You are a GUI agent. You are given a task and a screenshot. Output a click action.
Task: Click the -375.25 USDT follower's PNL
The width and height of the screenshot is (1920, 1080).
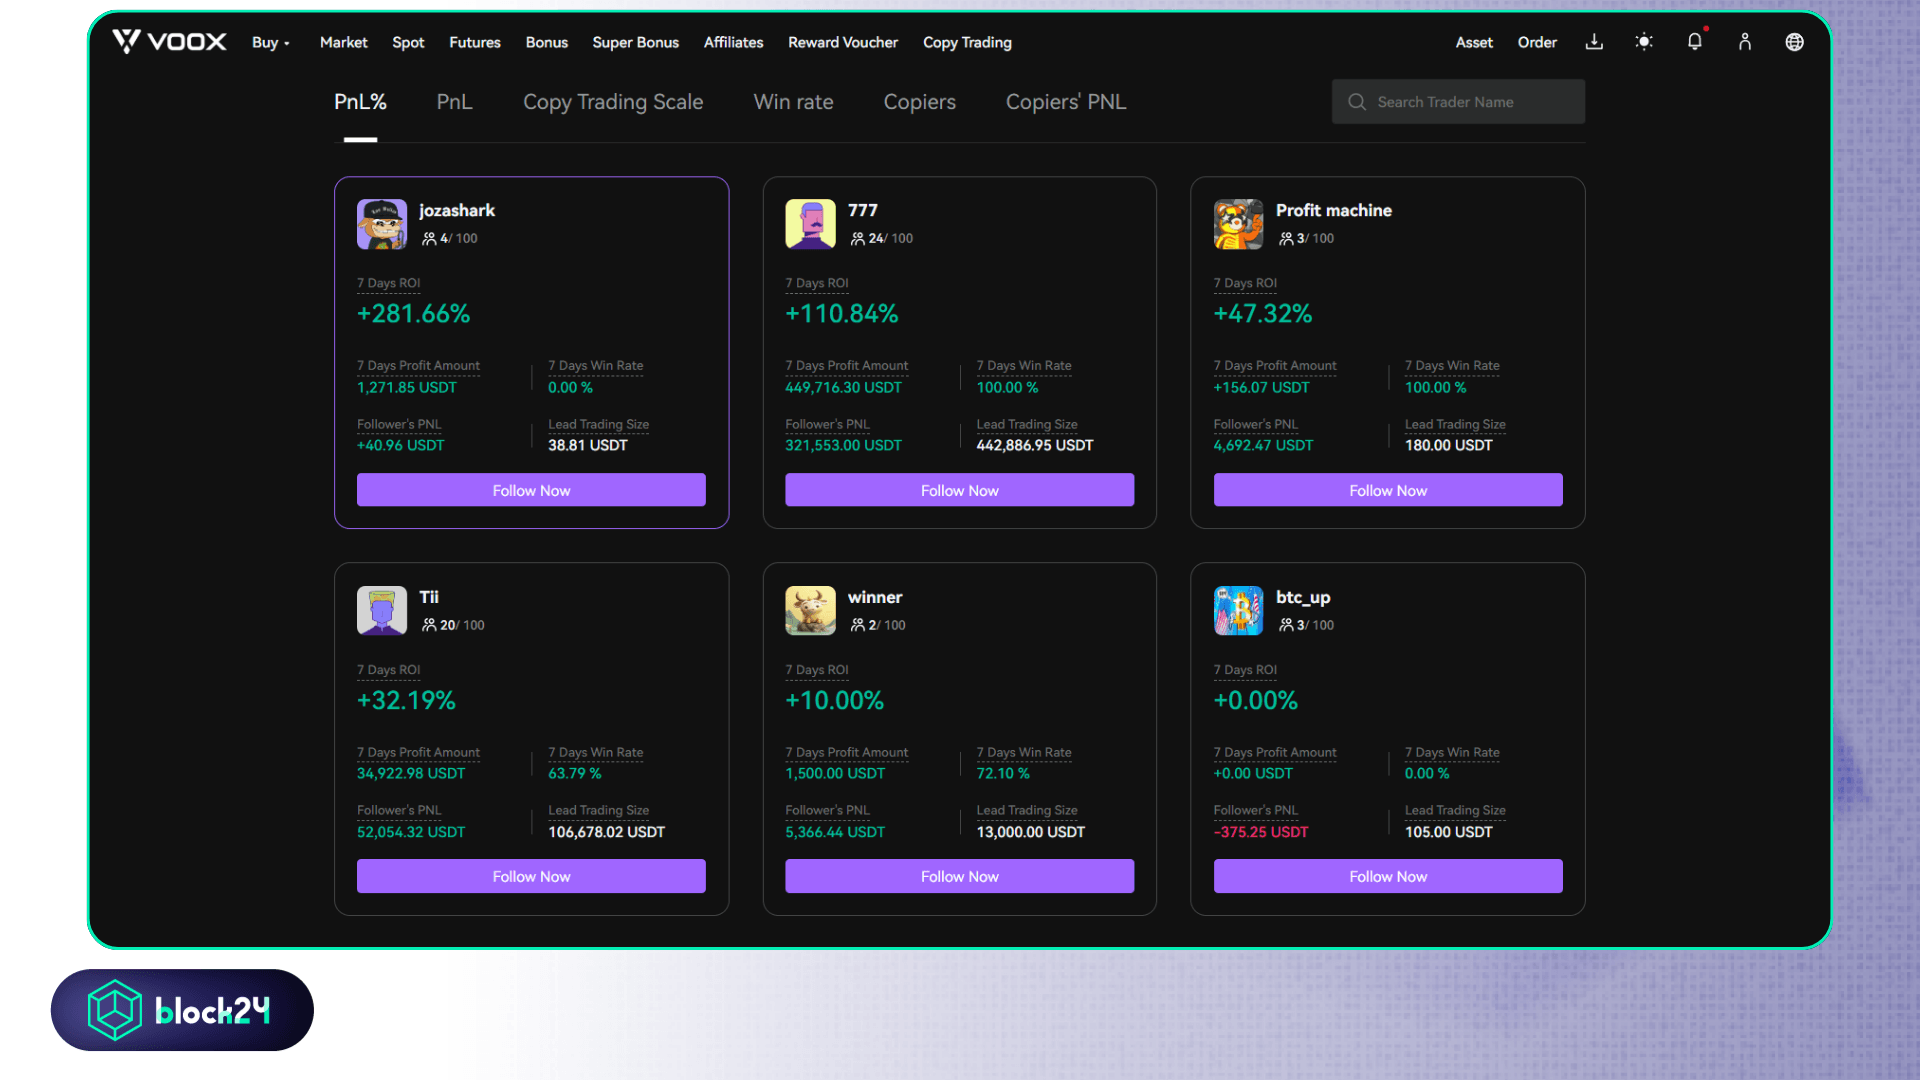pyautogui.click(x=1261, y=832)
